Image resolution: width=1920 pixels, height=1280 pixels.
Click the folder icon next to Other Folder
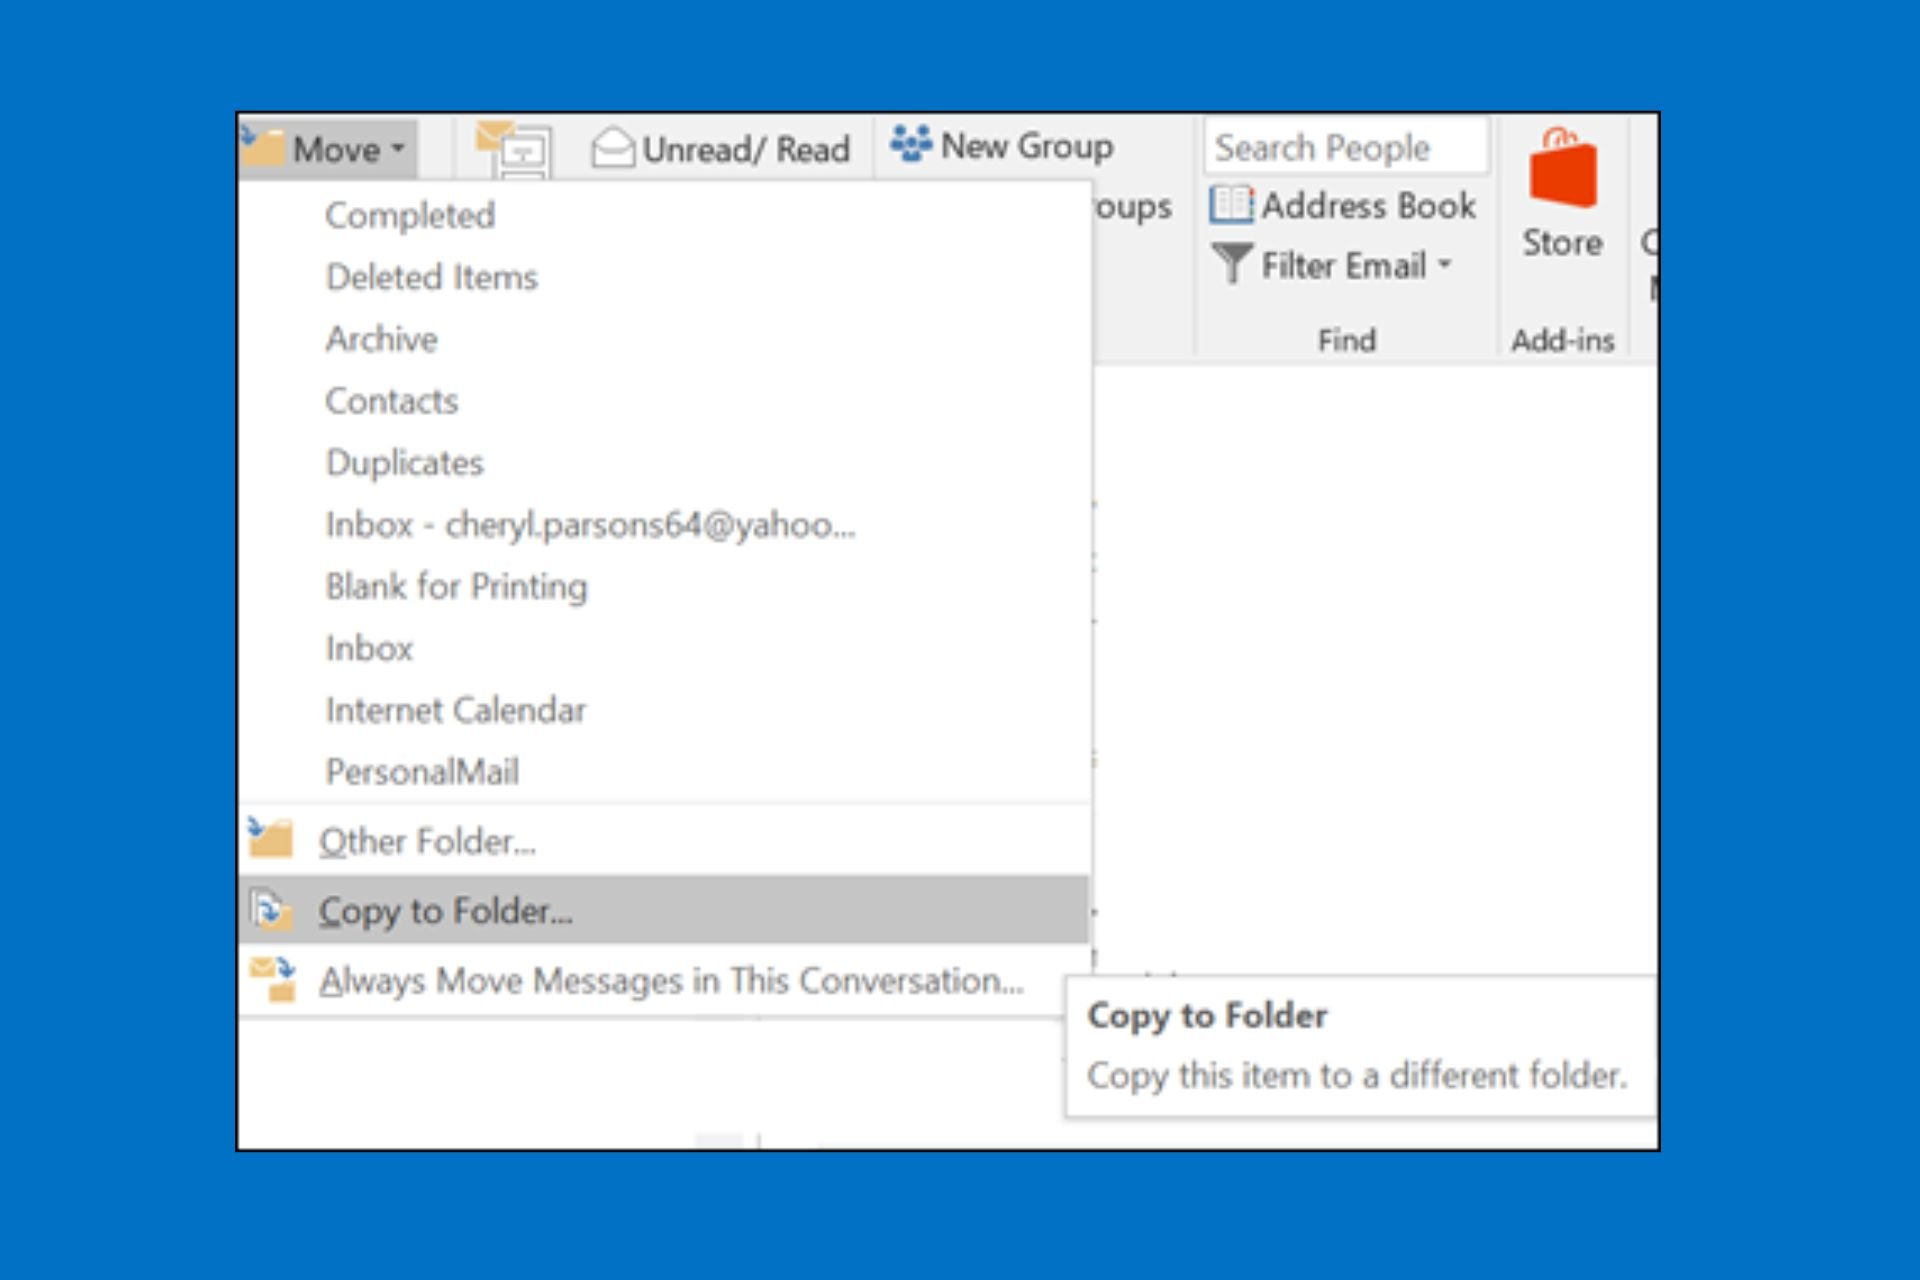tap(276, 840)
